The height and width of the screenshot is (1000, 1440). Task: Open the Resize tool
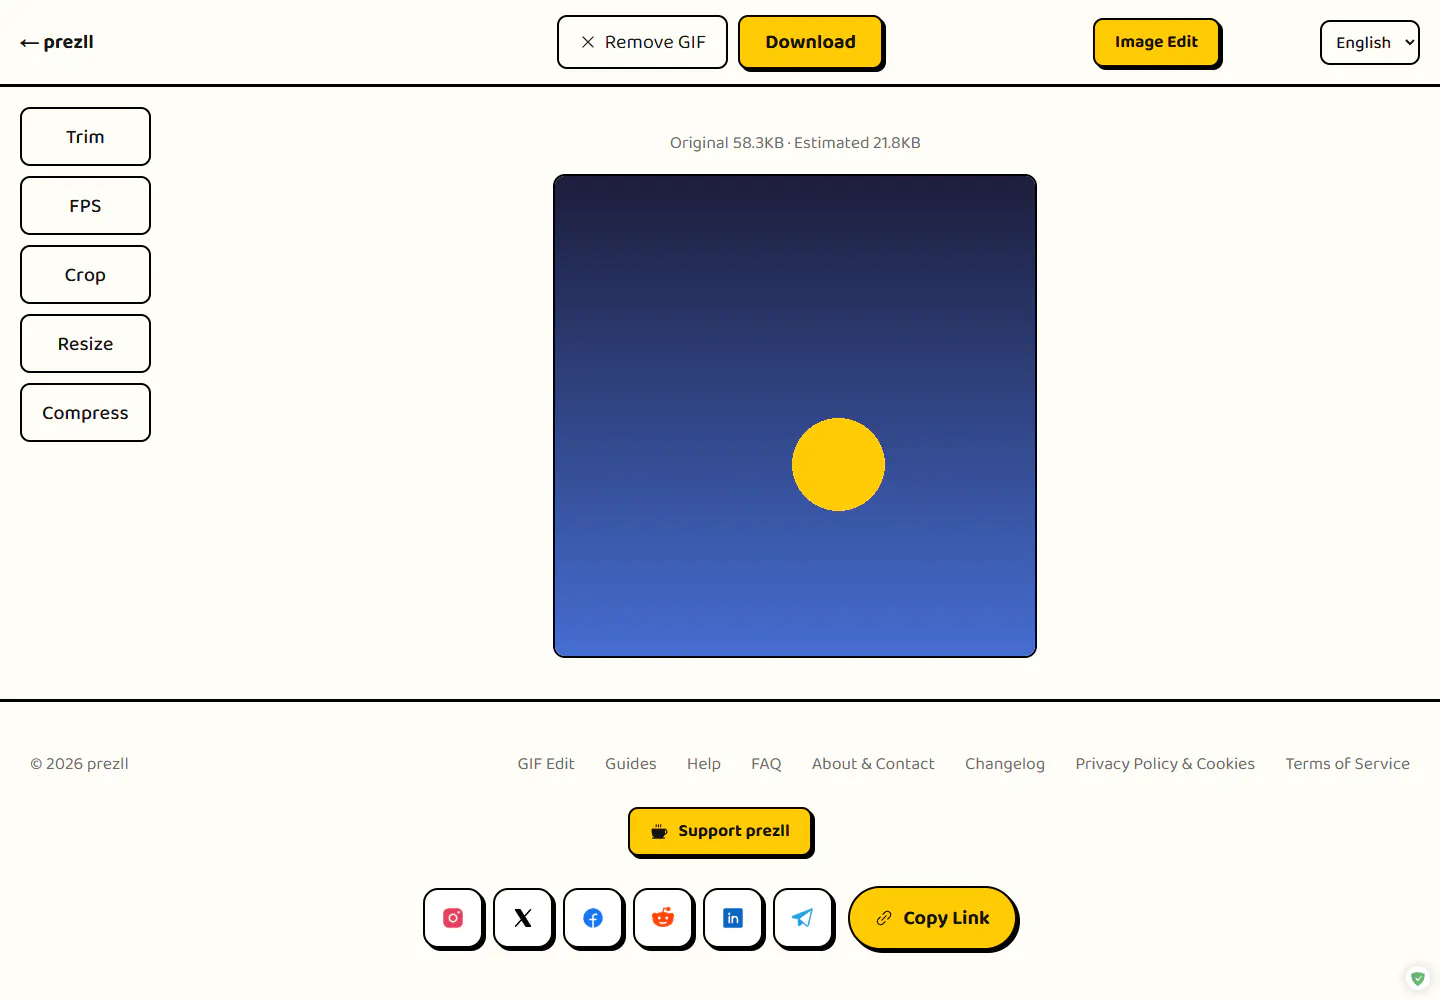(85, 344)
